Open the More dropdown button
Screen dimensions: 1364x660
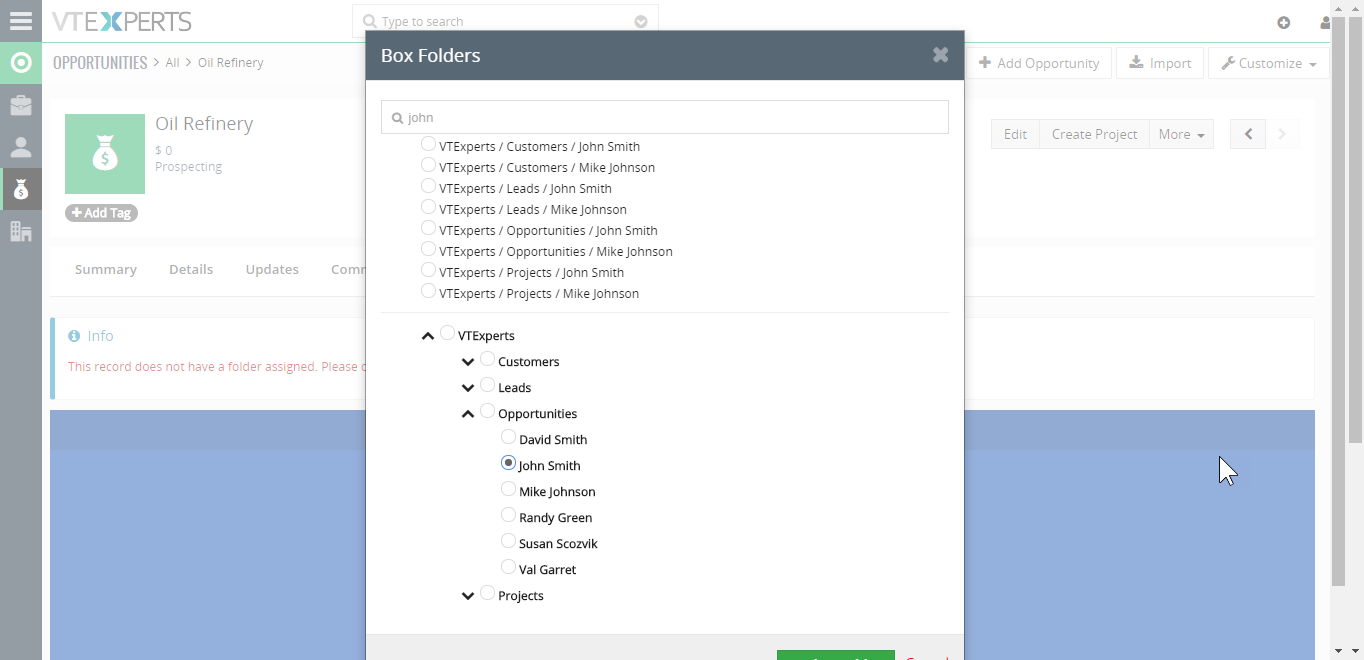(x=1181, y=134)
